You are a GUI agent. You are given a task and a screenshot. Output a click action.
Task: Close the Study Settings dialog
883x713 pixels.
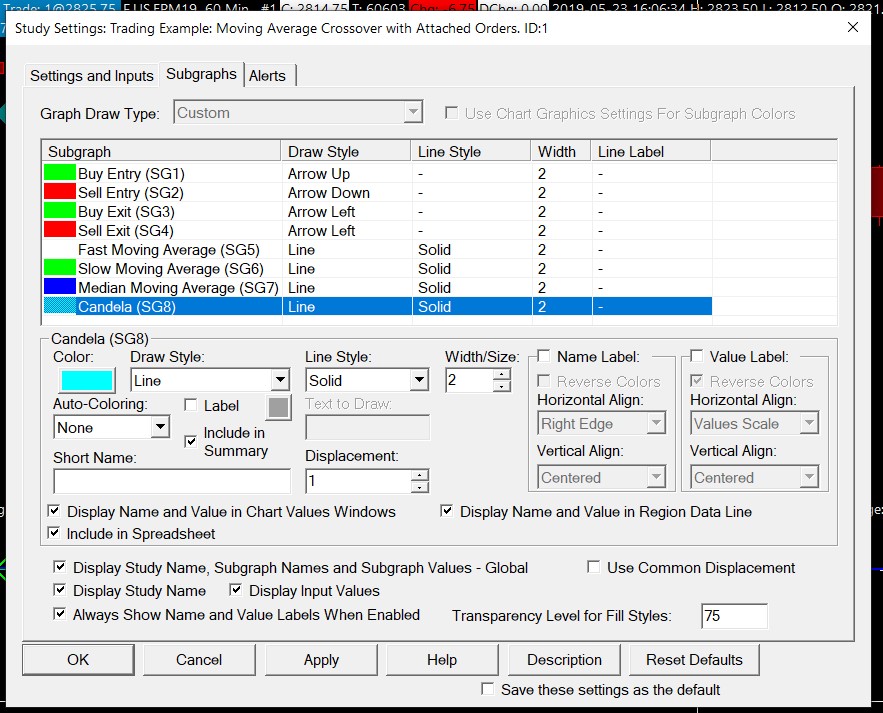click(x=853, y=28)
